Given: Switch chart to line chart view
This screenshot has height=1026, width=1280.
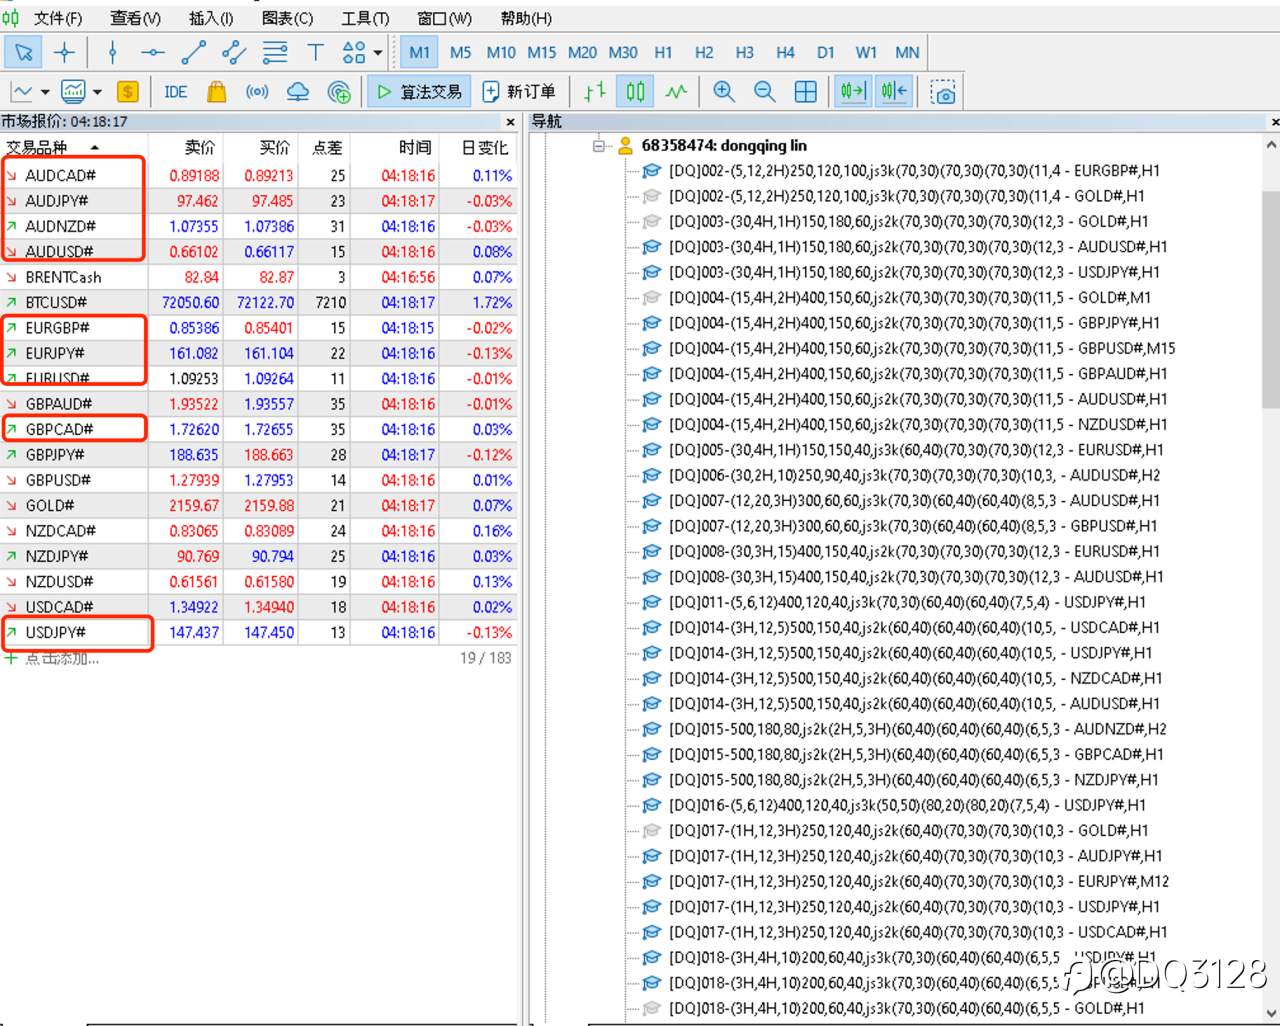Looking at the screenshot, I should [677, 92].
